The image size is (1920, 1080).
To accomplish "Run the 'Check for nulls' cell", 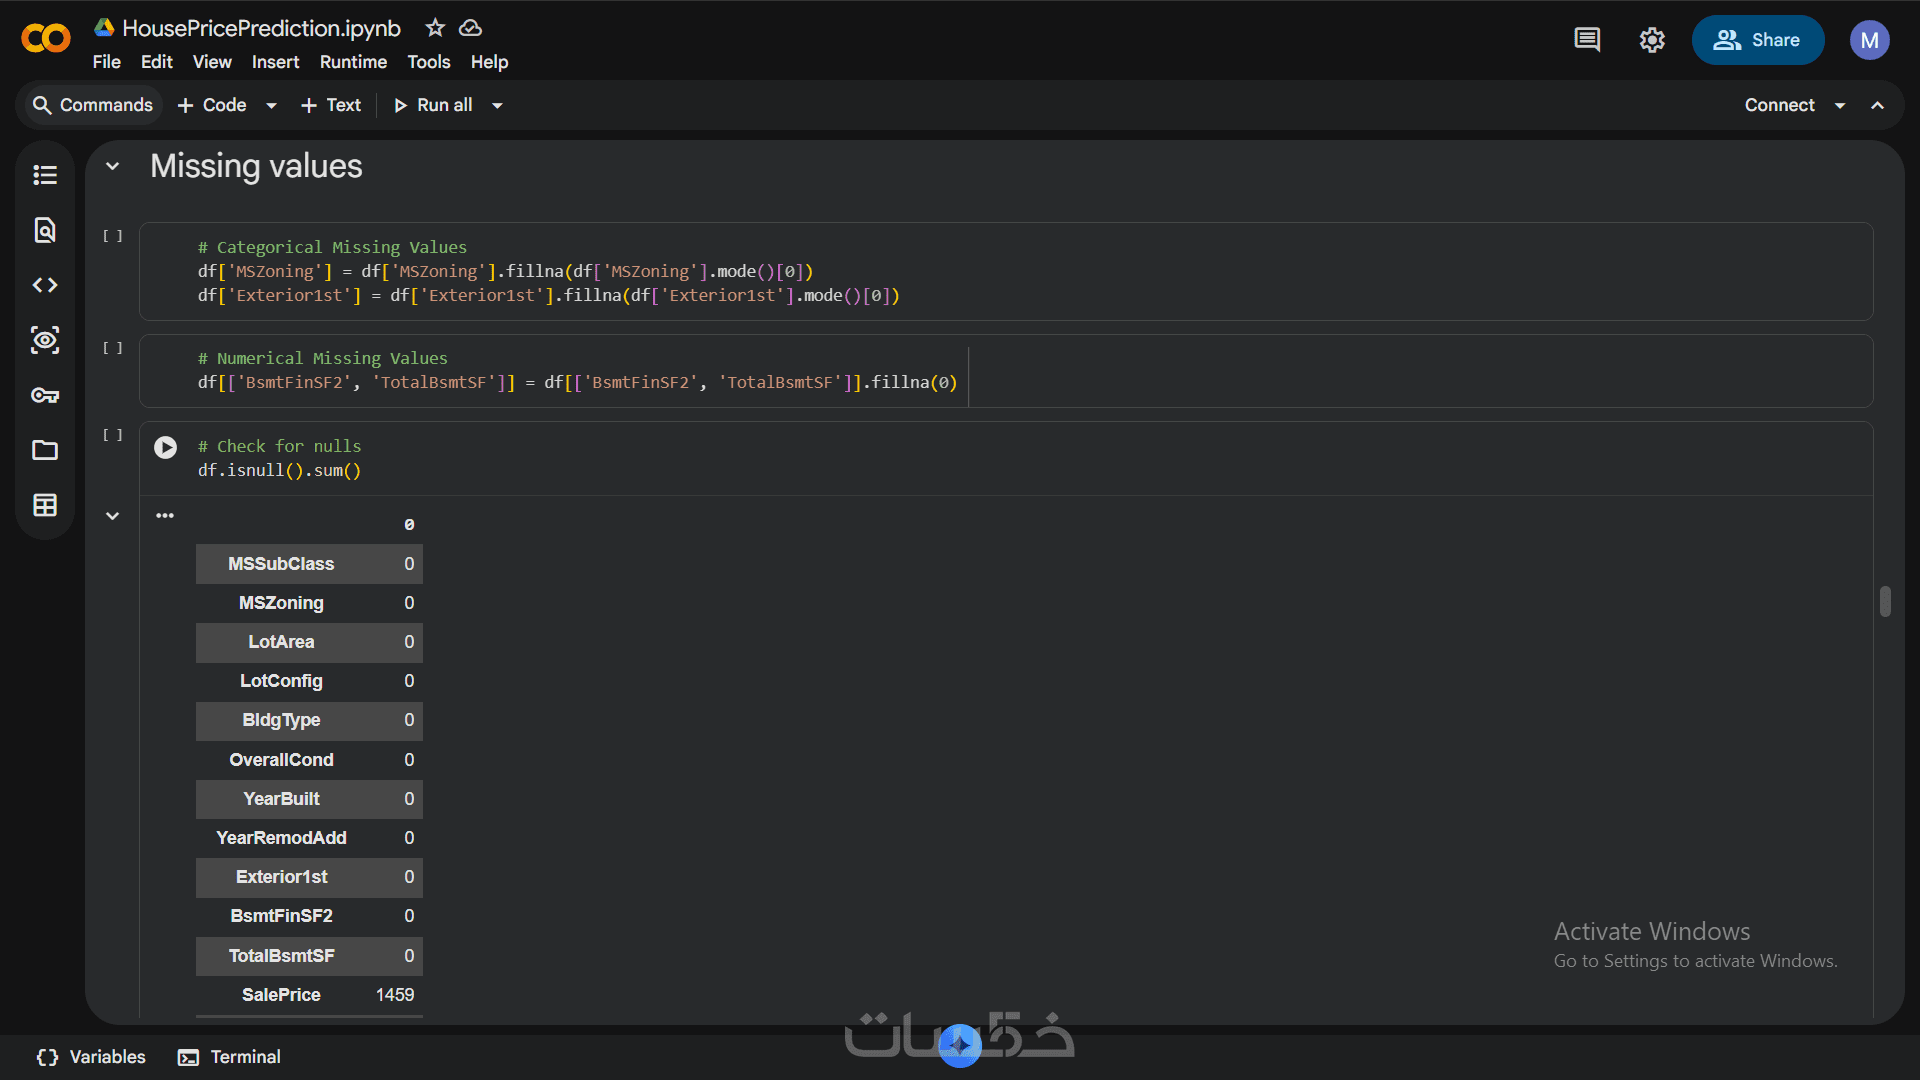I will coord(166,447).
